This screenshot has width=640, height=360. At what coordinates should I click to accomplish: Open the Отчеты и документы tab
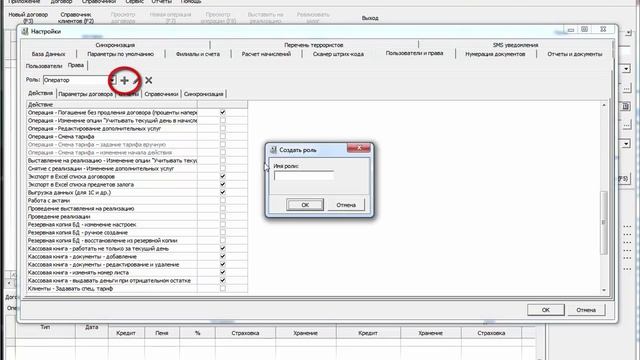(575, 54)
